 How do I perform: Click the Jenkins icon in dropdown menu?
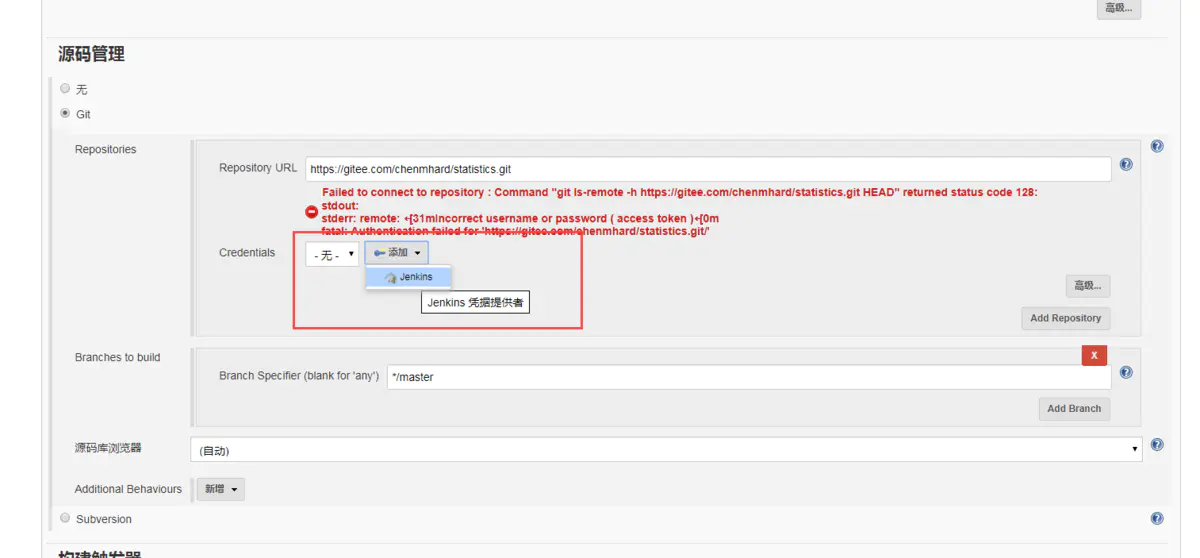pyautogui.click(x=391, y=277)
